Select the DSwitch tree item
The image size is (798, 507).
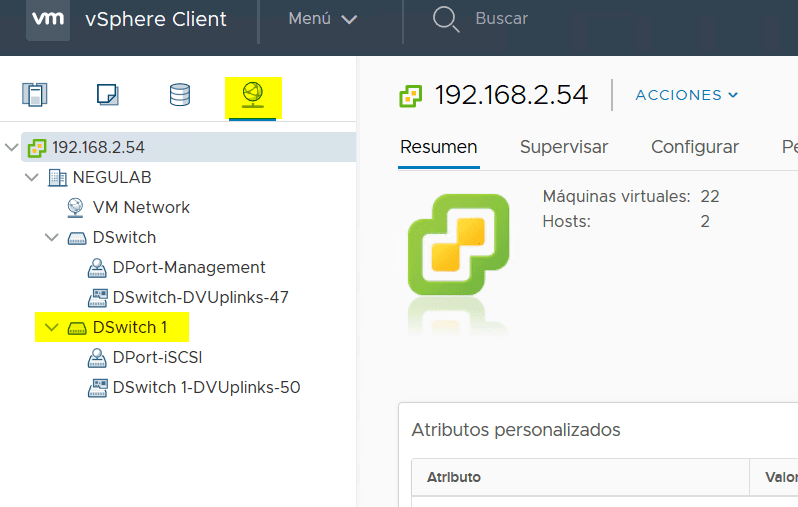[124, 238]
